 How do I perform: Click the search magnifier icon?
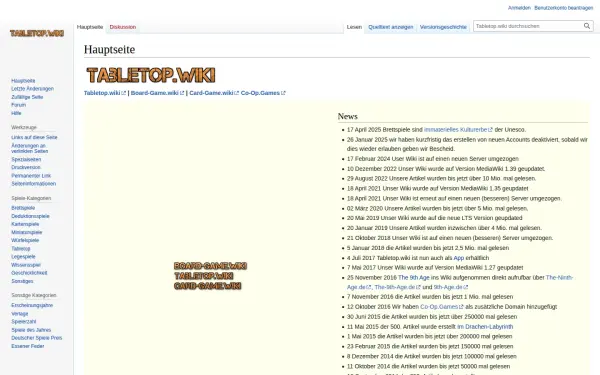587,26
